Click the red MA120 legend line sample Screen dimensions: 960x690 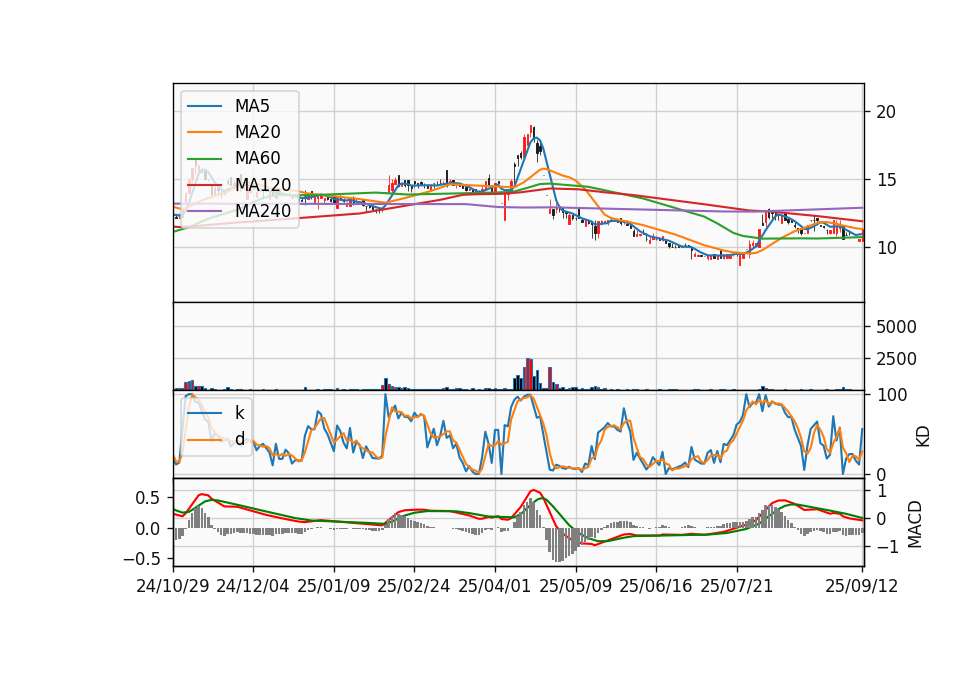pos(204,184)
